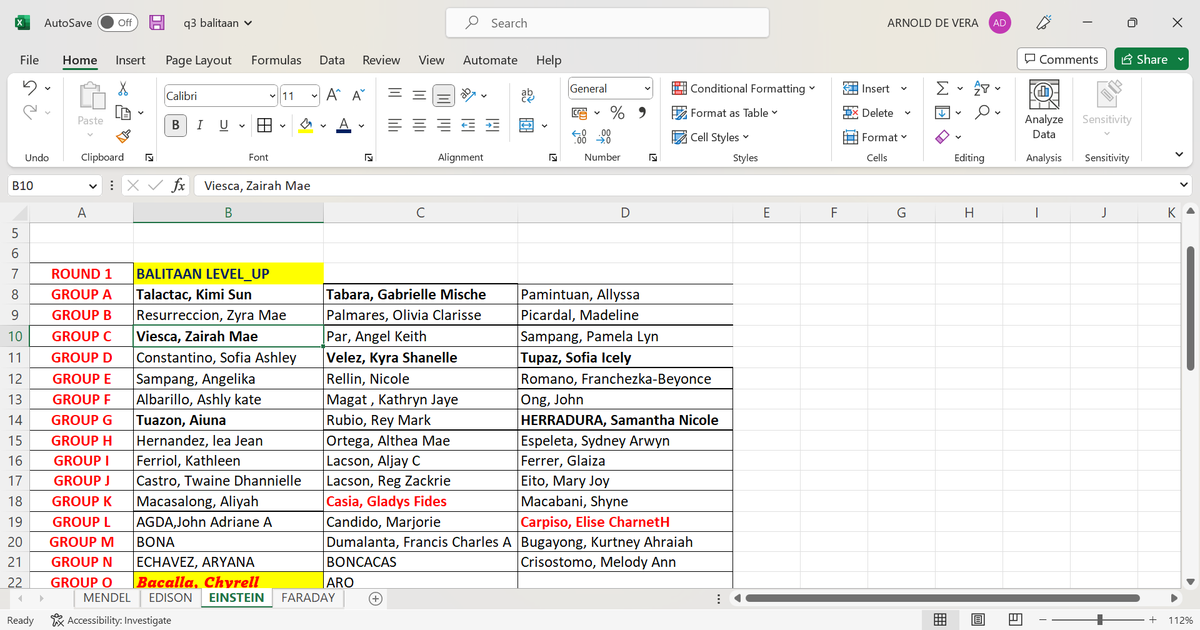Image resolution: width=1200 pixels, height=630 pixels.
Task: Open the Page Layout ribbon tab
Action: (x=198, y=60)
